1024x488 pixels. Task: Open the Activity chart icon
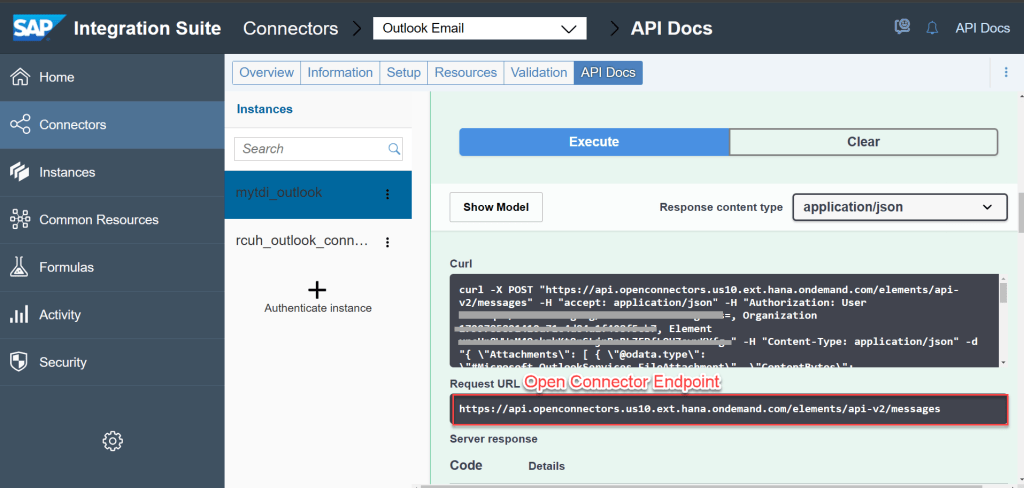[x=19, y=315]
